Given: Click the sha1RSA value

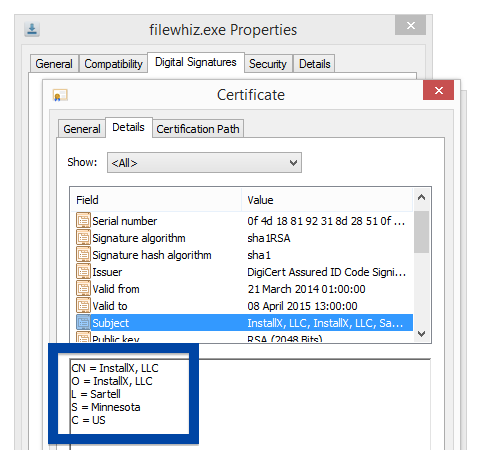Looking at the screenshot, I should [269, 238].
